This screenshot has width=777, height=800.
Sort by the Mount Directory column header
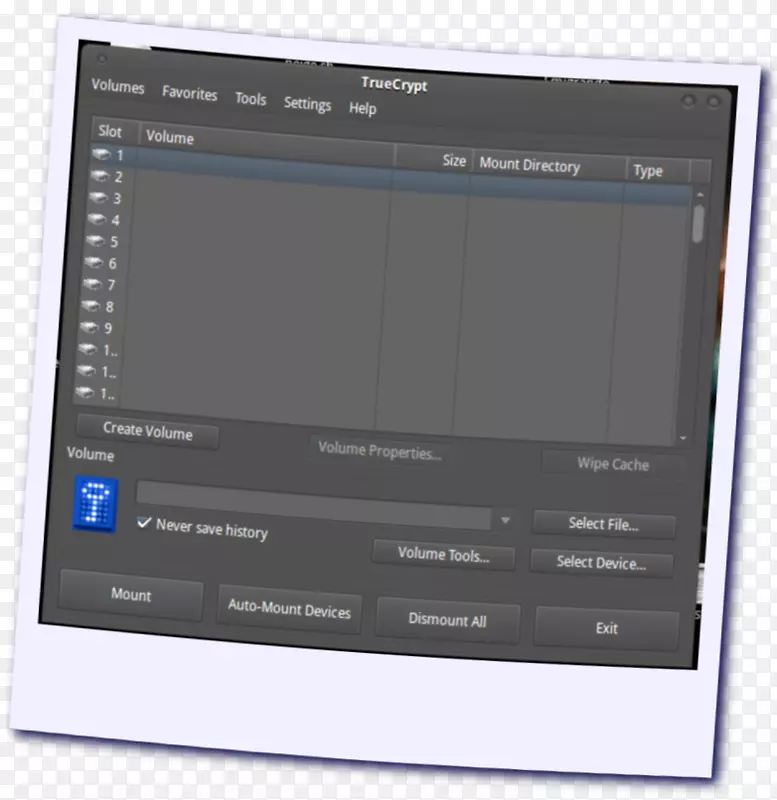pos(551,167)
